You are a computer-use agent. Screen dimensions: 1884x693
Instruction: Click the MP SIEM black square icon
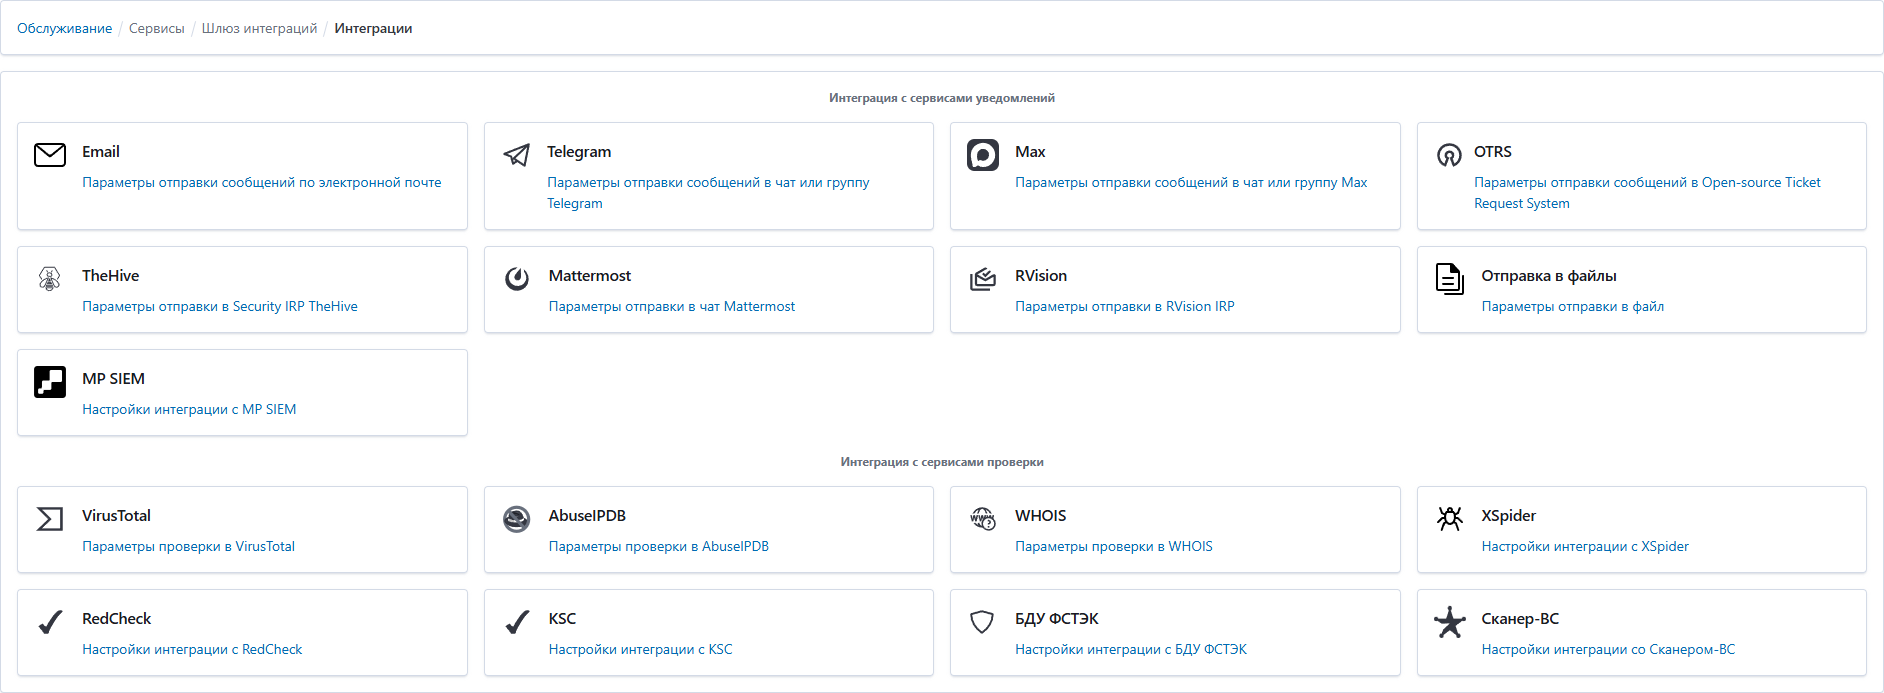[50, 382]
